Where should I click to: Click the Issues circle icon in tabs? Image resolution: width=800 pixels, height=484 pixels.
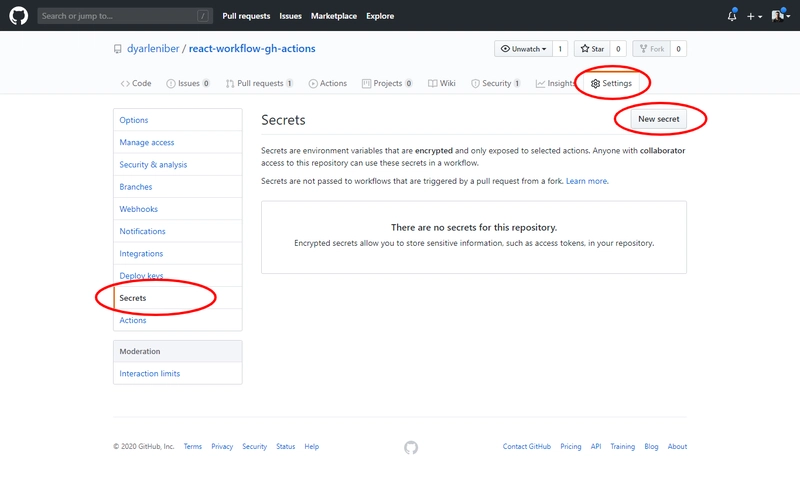pyautogui.click(x=170, y=84)
